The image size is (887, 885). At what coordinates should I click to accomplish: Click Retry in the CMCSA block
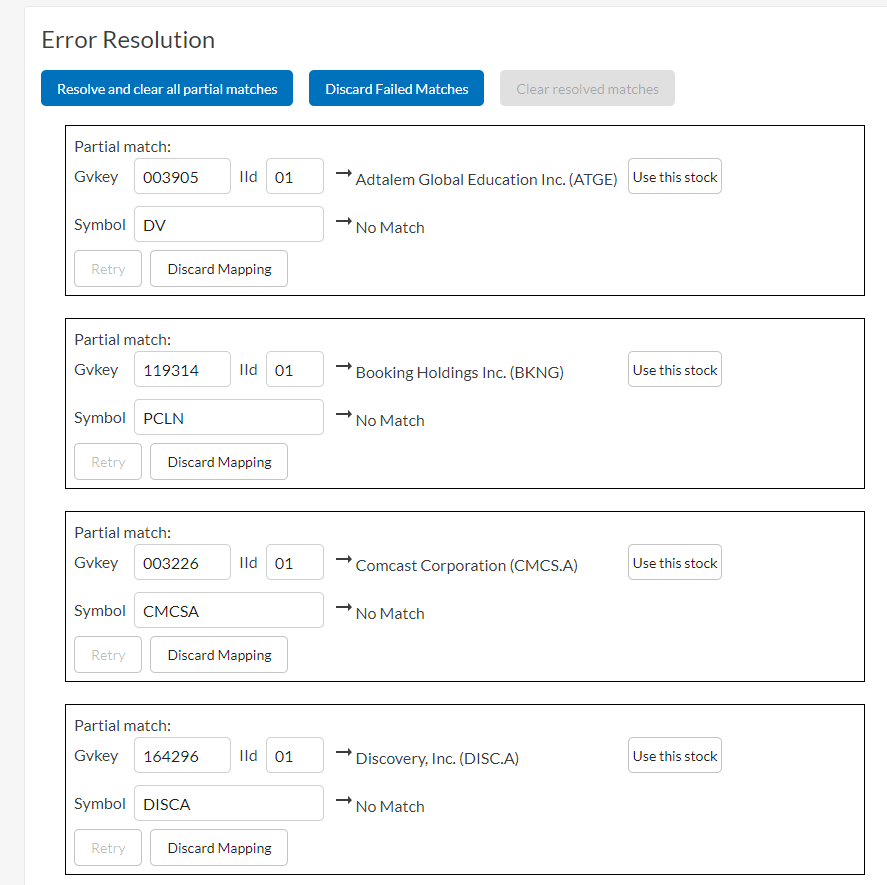[x=108, y=655]
